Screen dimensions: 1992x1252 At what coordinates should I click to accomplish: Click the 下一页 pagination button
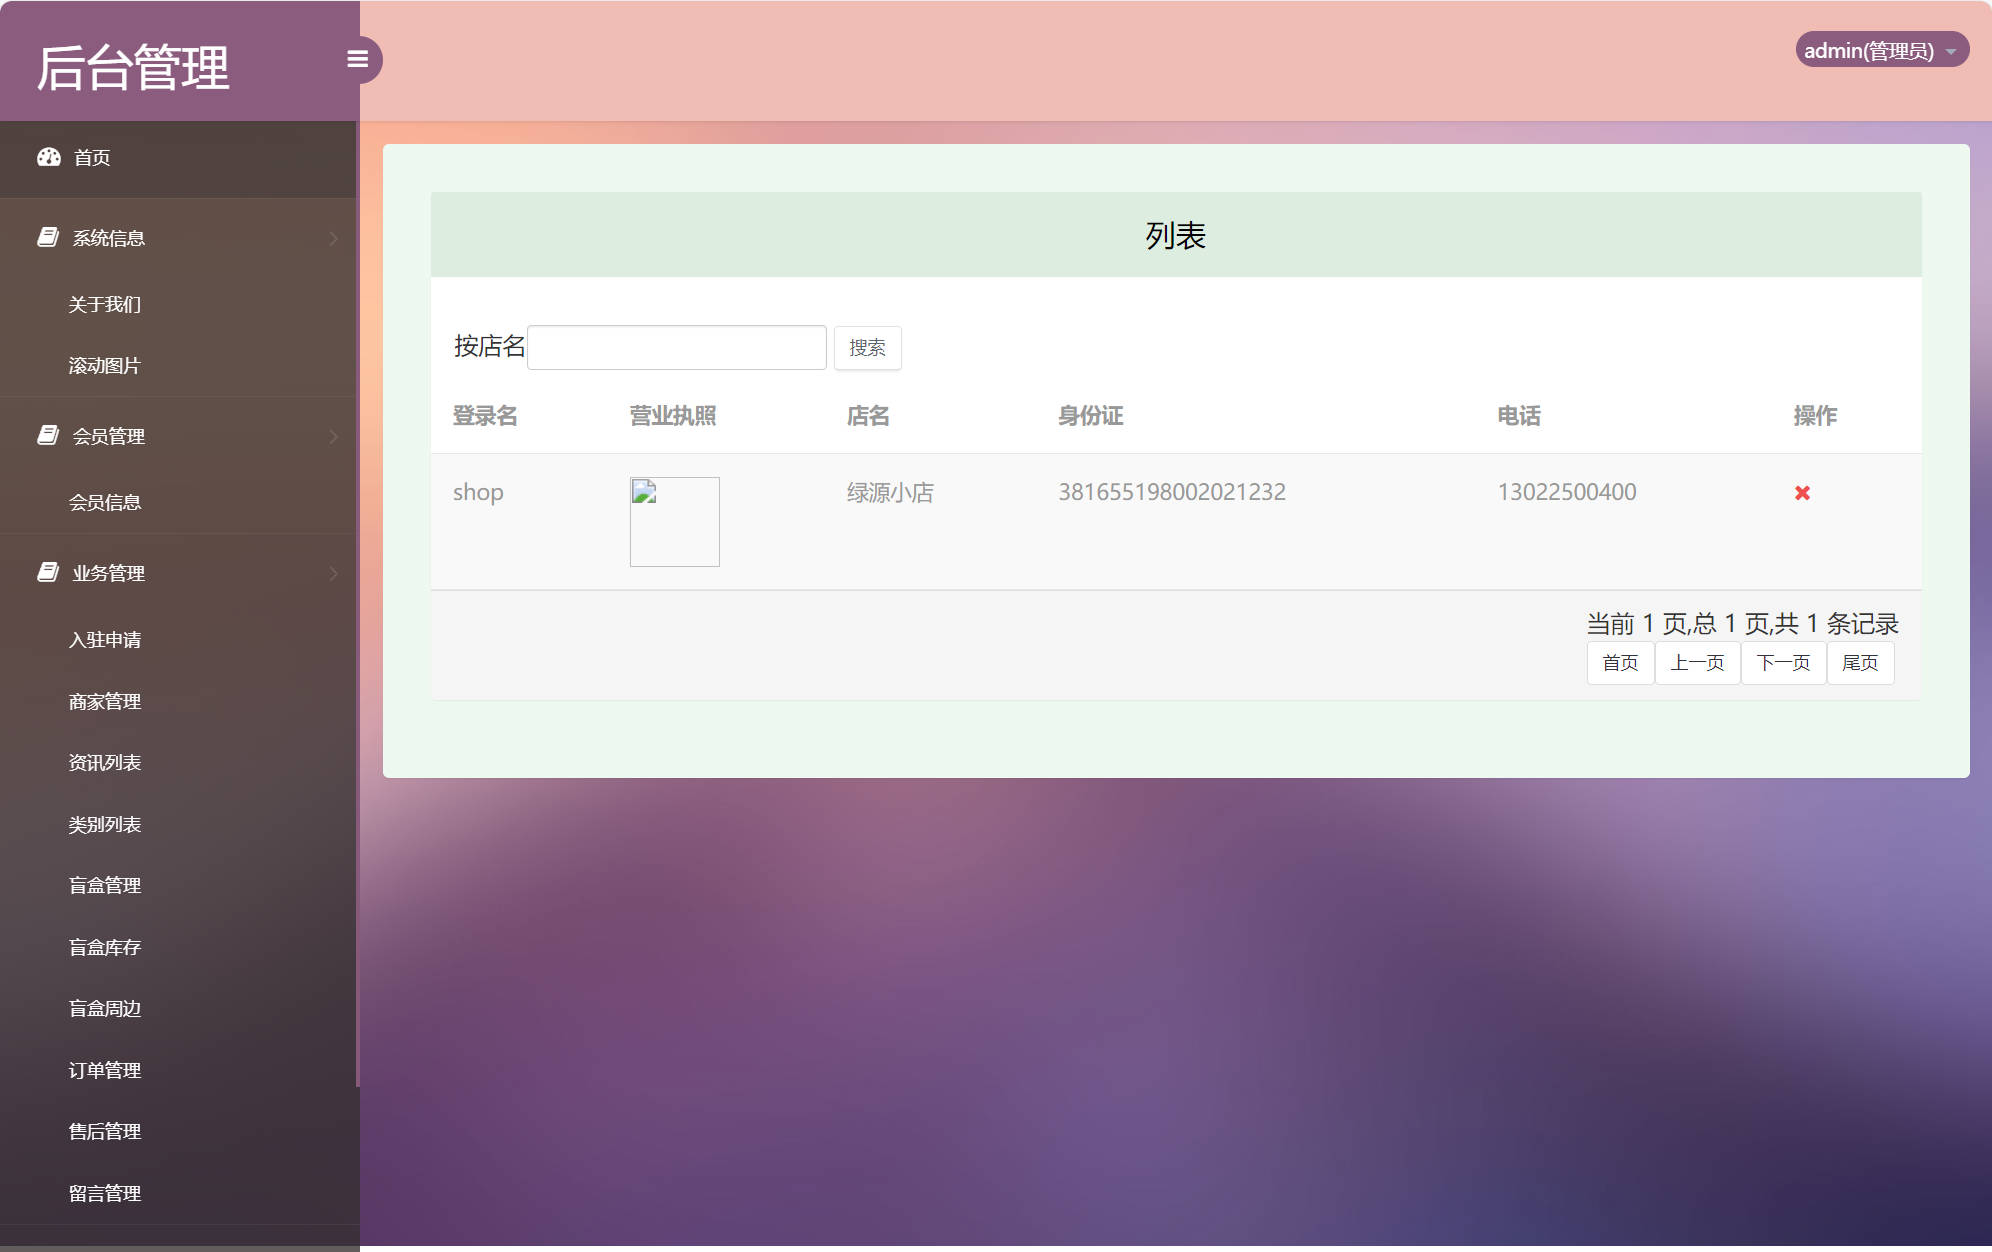(x=1784, y=662)
